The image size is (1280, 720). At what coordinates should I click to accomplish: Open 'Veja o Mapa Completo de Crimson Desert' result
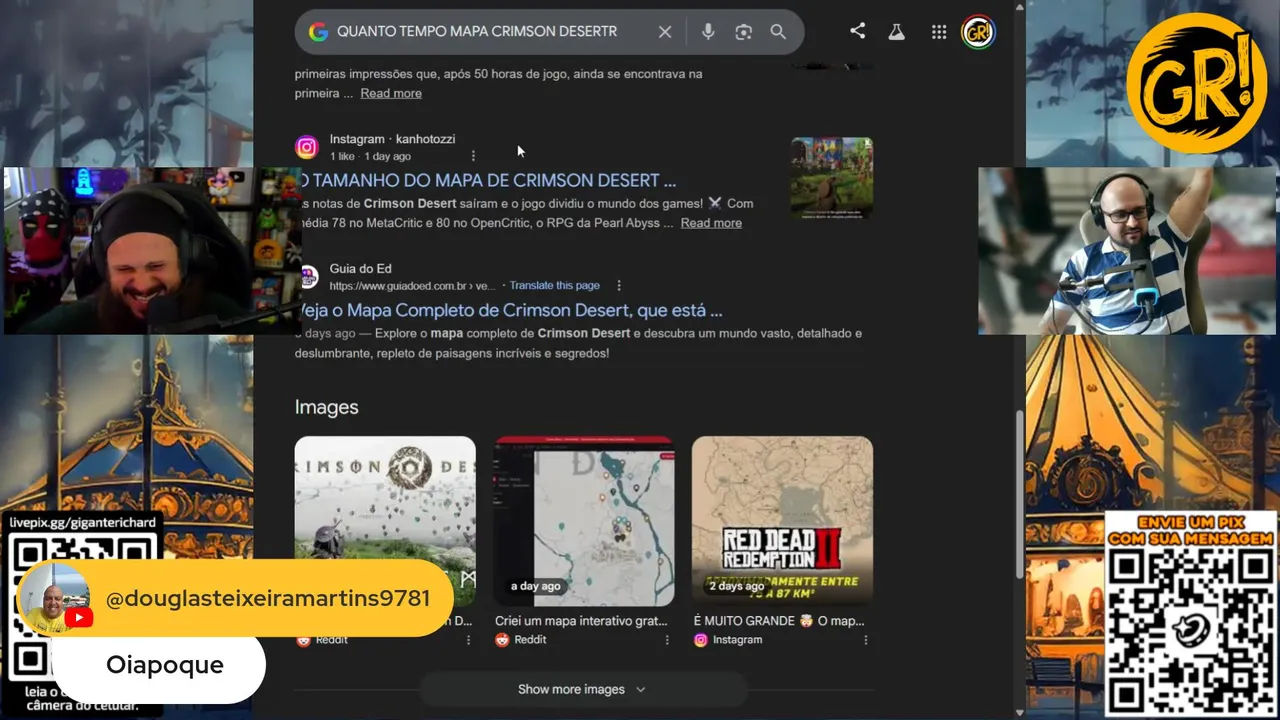coord(511,310)
